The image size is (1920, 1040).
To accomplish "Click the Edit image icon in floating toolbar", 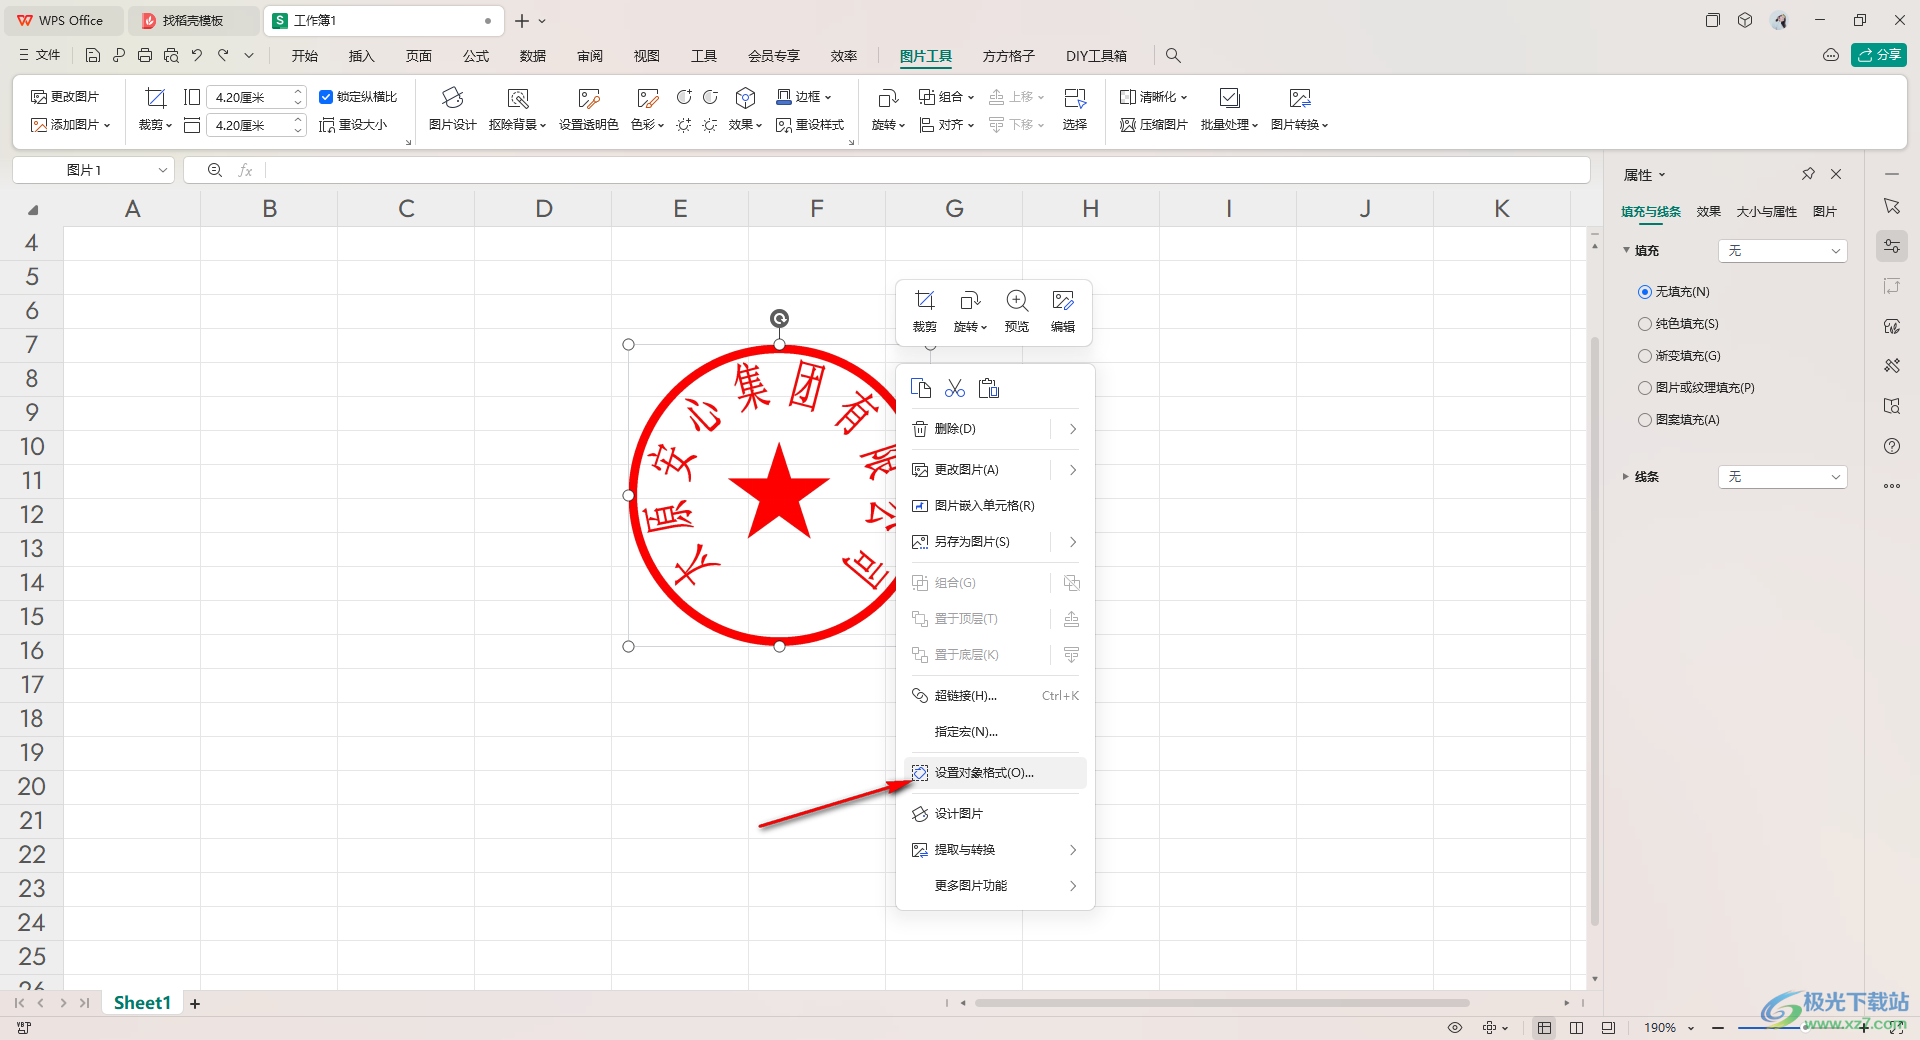I will [x=1063, y=301].
